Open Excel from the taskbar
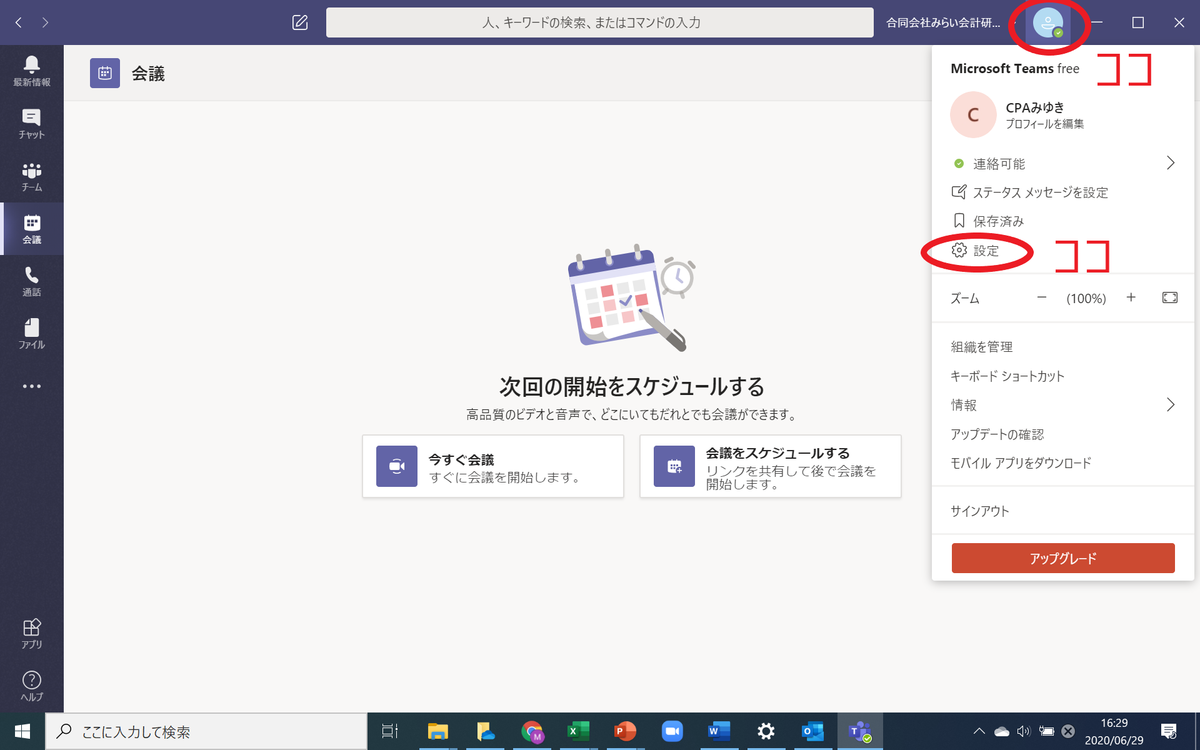 pyautogui.click(x=577, y=731)
